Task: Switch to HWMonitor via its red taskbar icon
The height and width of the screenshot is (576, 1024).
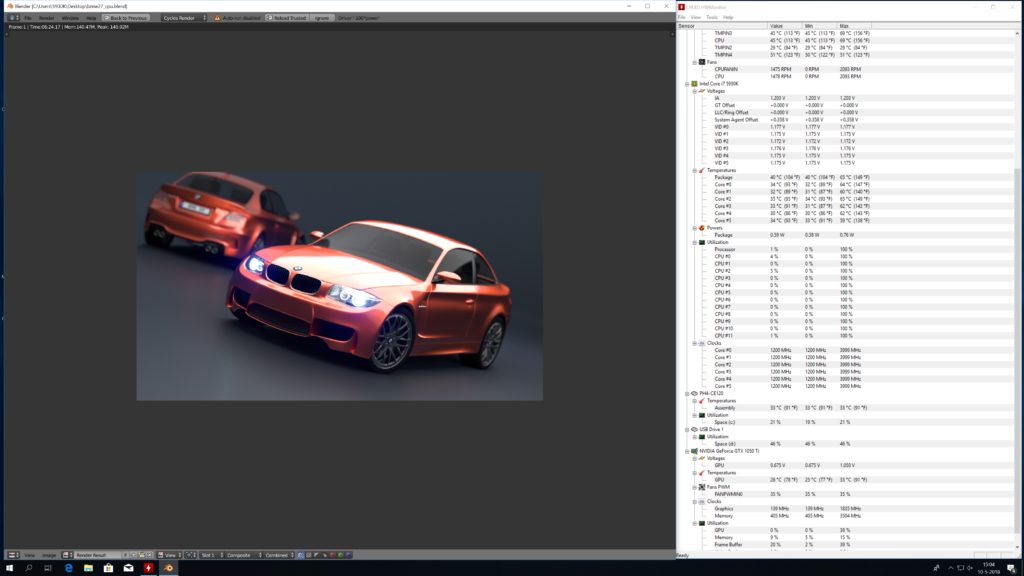Action: click(148, 568)
